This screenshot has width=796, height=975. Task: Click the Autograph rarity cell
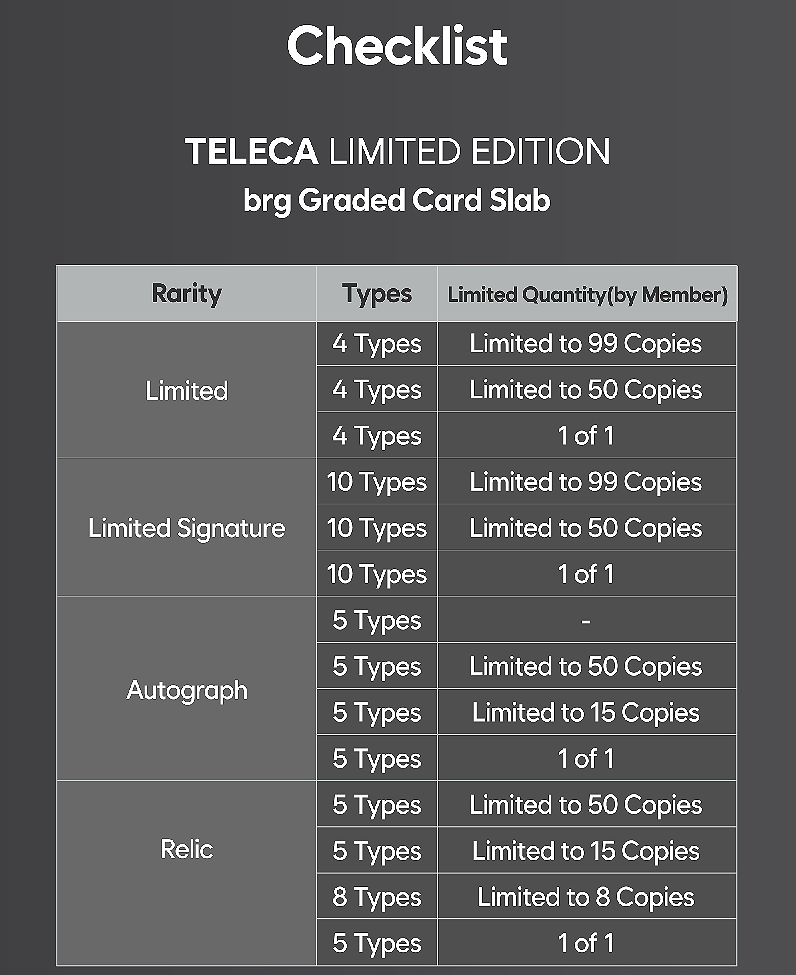click(x=187, y=690)
